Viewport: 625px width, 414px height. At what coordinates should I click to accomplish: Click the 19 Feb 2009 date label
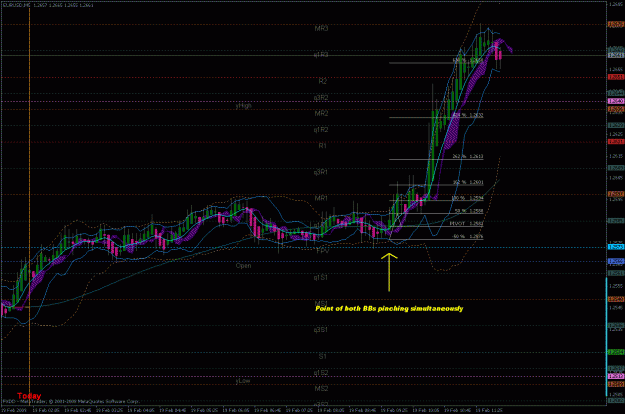(x=13, y=410)
